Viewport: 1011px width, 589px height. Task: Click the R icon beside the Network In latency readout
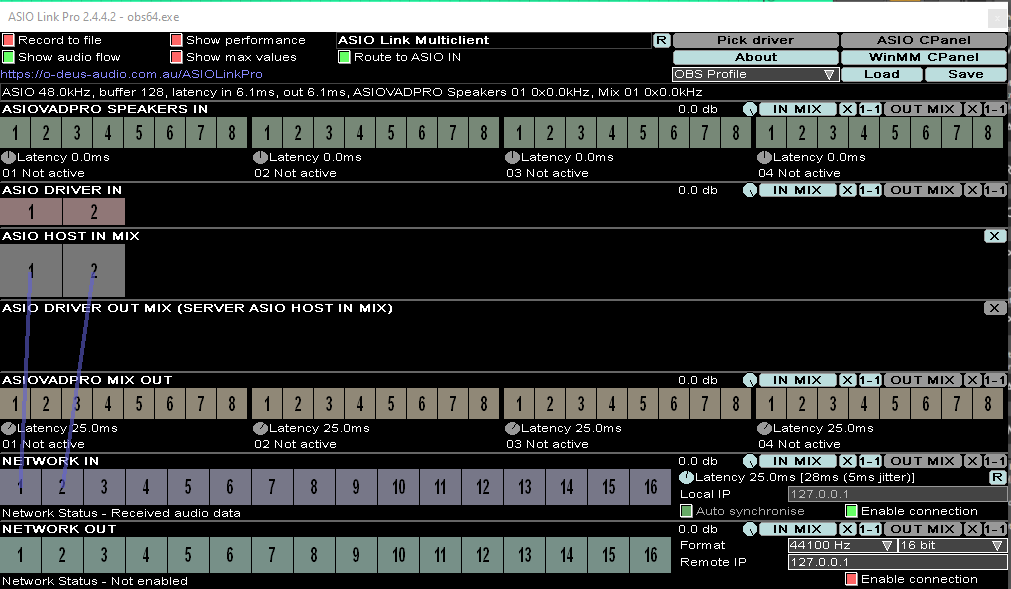coord(997,477)
